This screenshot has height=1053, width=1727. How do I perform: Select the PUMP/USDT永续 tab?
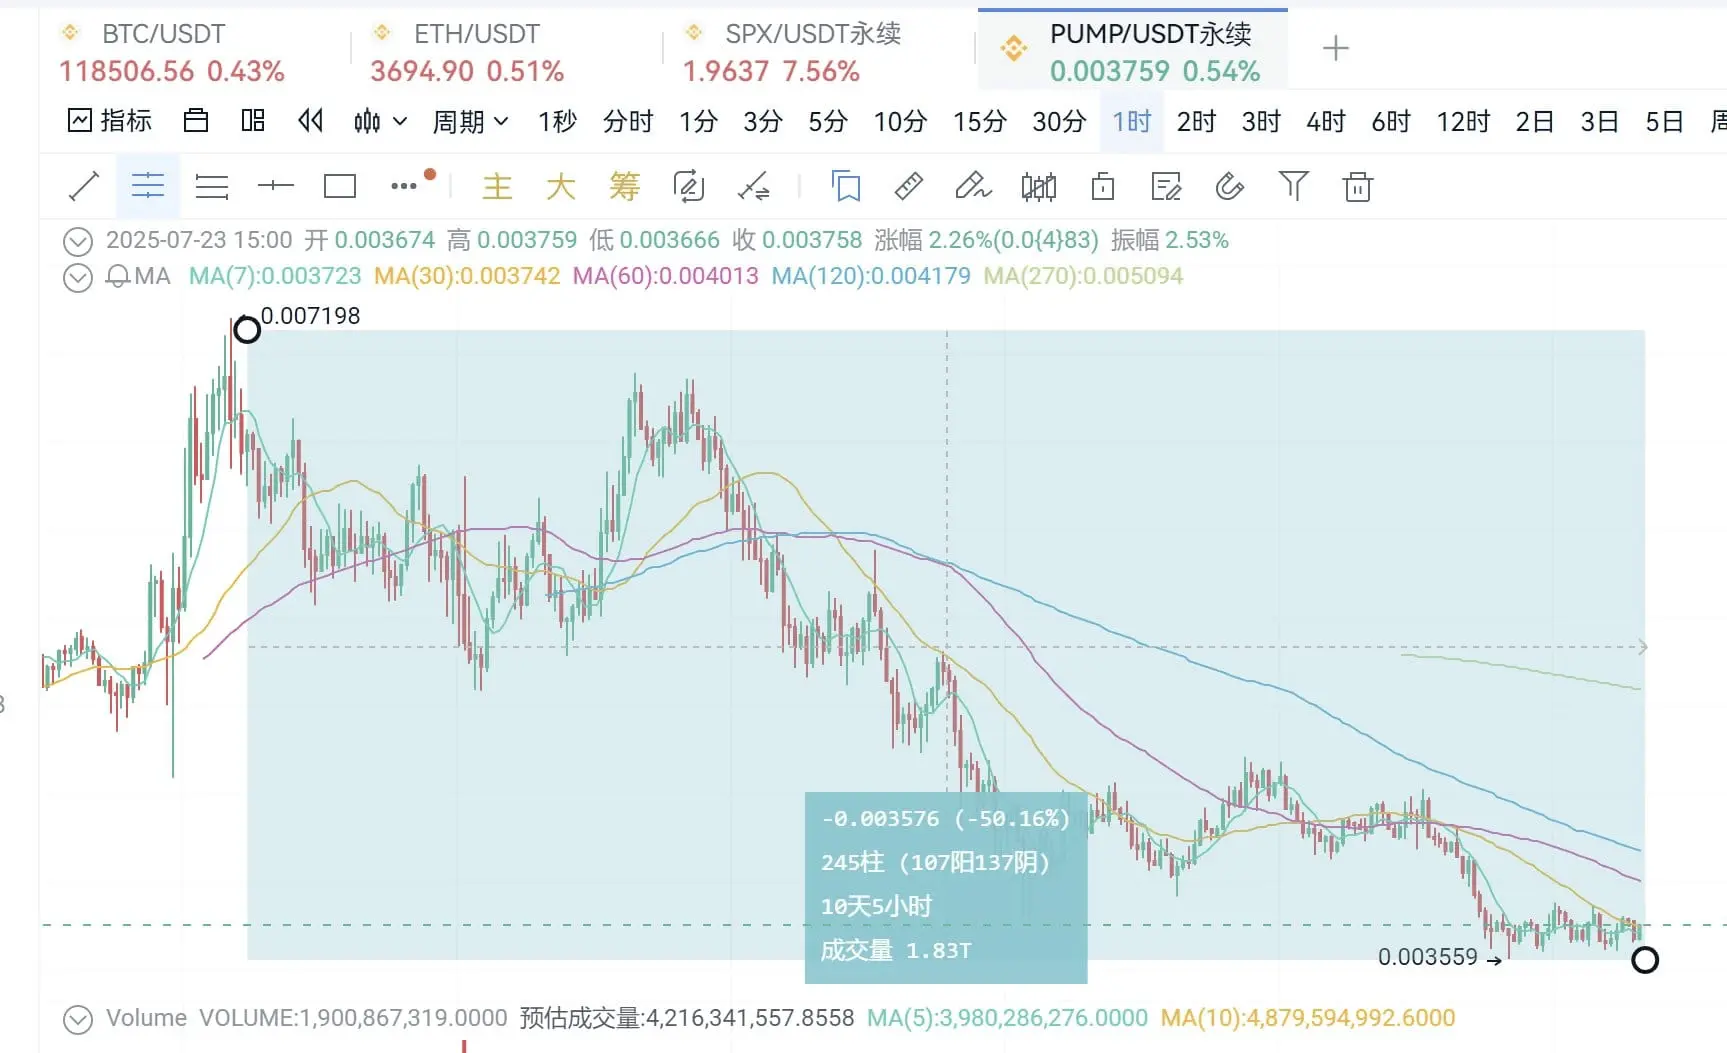pos(1132,50)
